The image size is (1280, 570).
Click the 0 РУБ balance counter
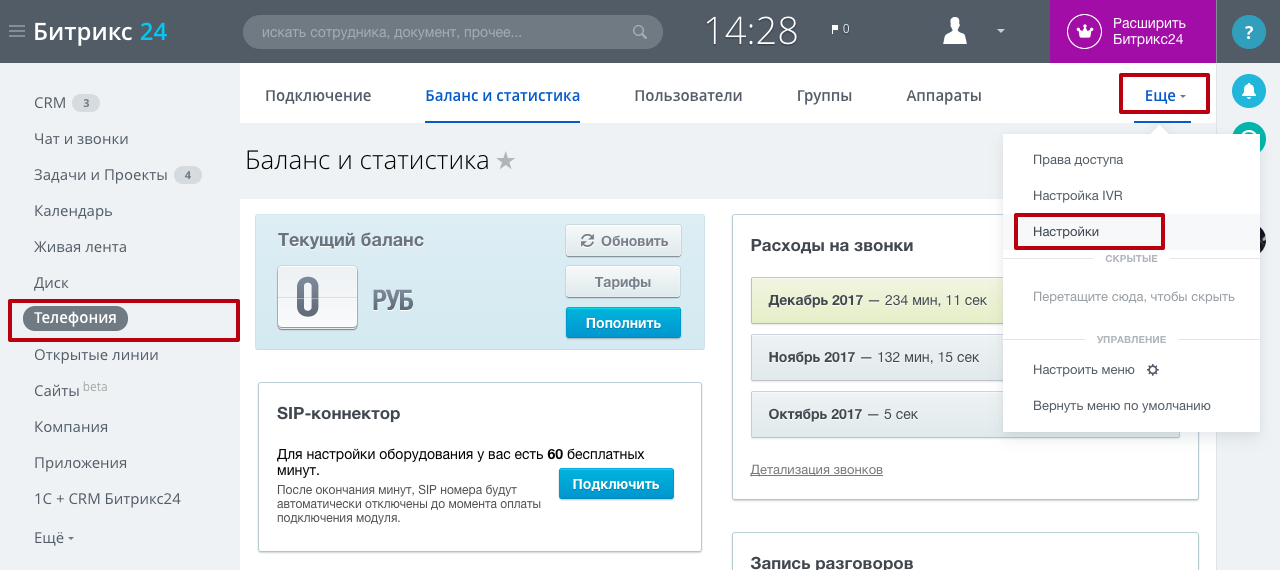[345, 298]
